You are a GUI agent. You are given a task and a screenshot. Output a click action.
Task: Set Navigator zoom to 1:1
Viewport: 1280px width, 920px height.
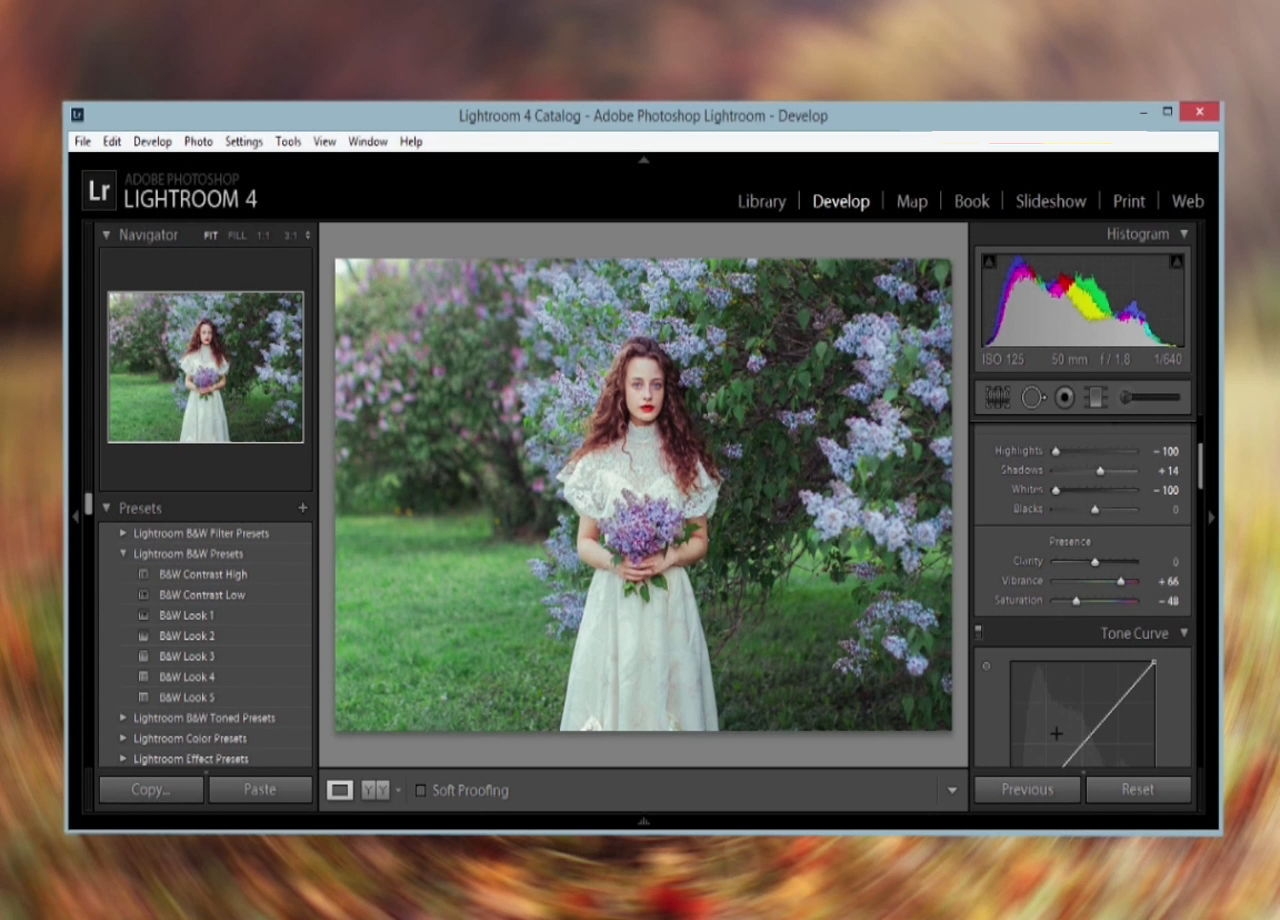[263, 236]
